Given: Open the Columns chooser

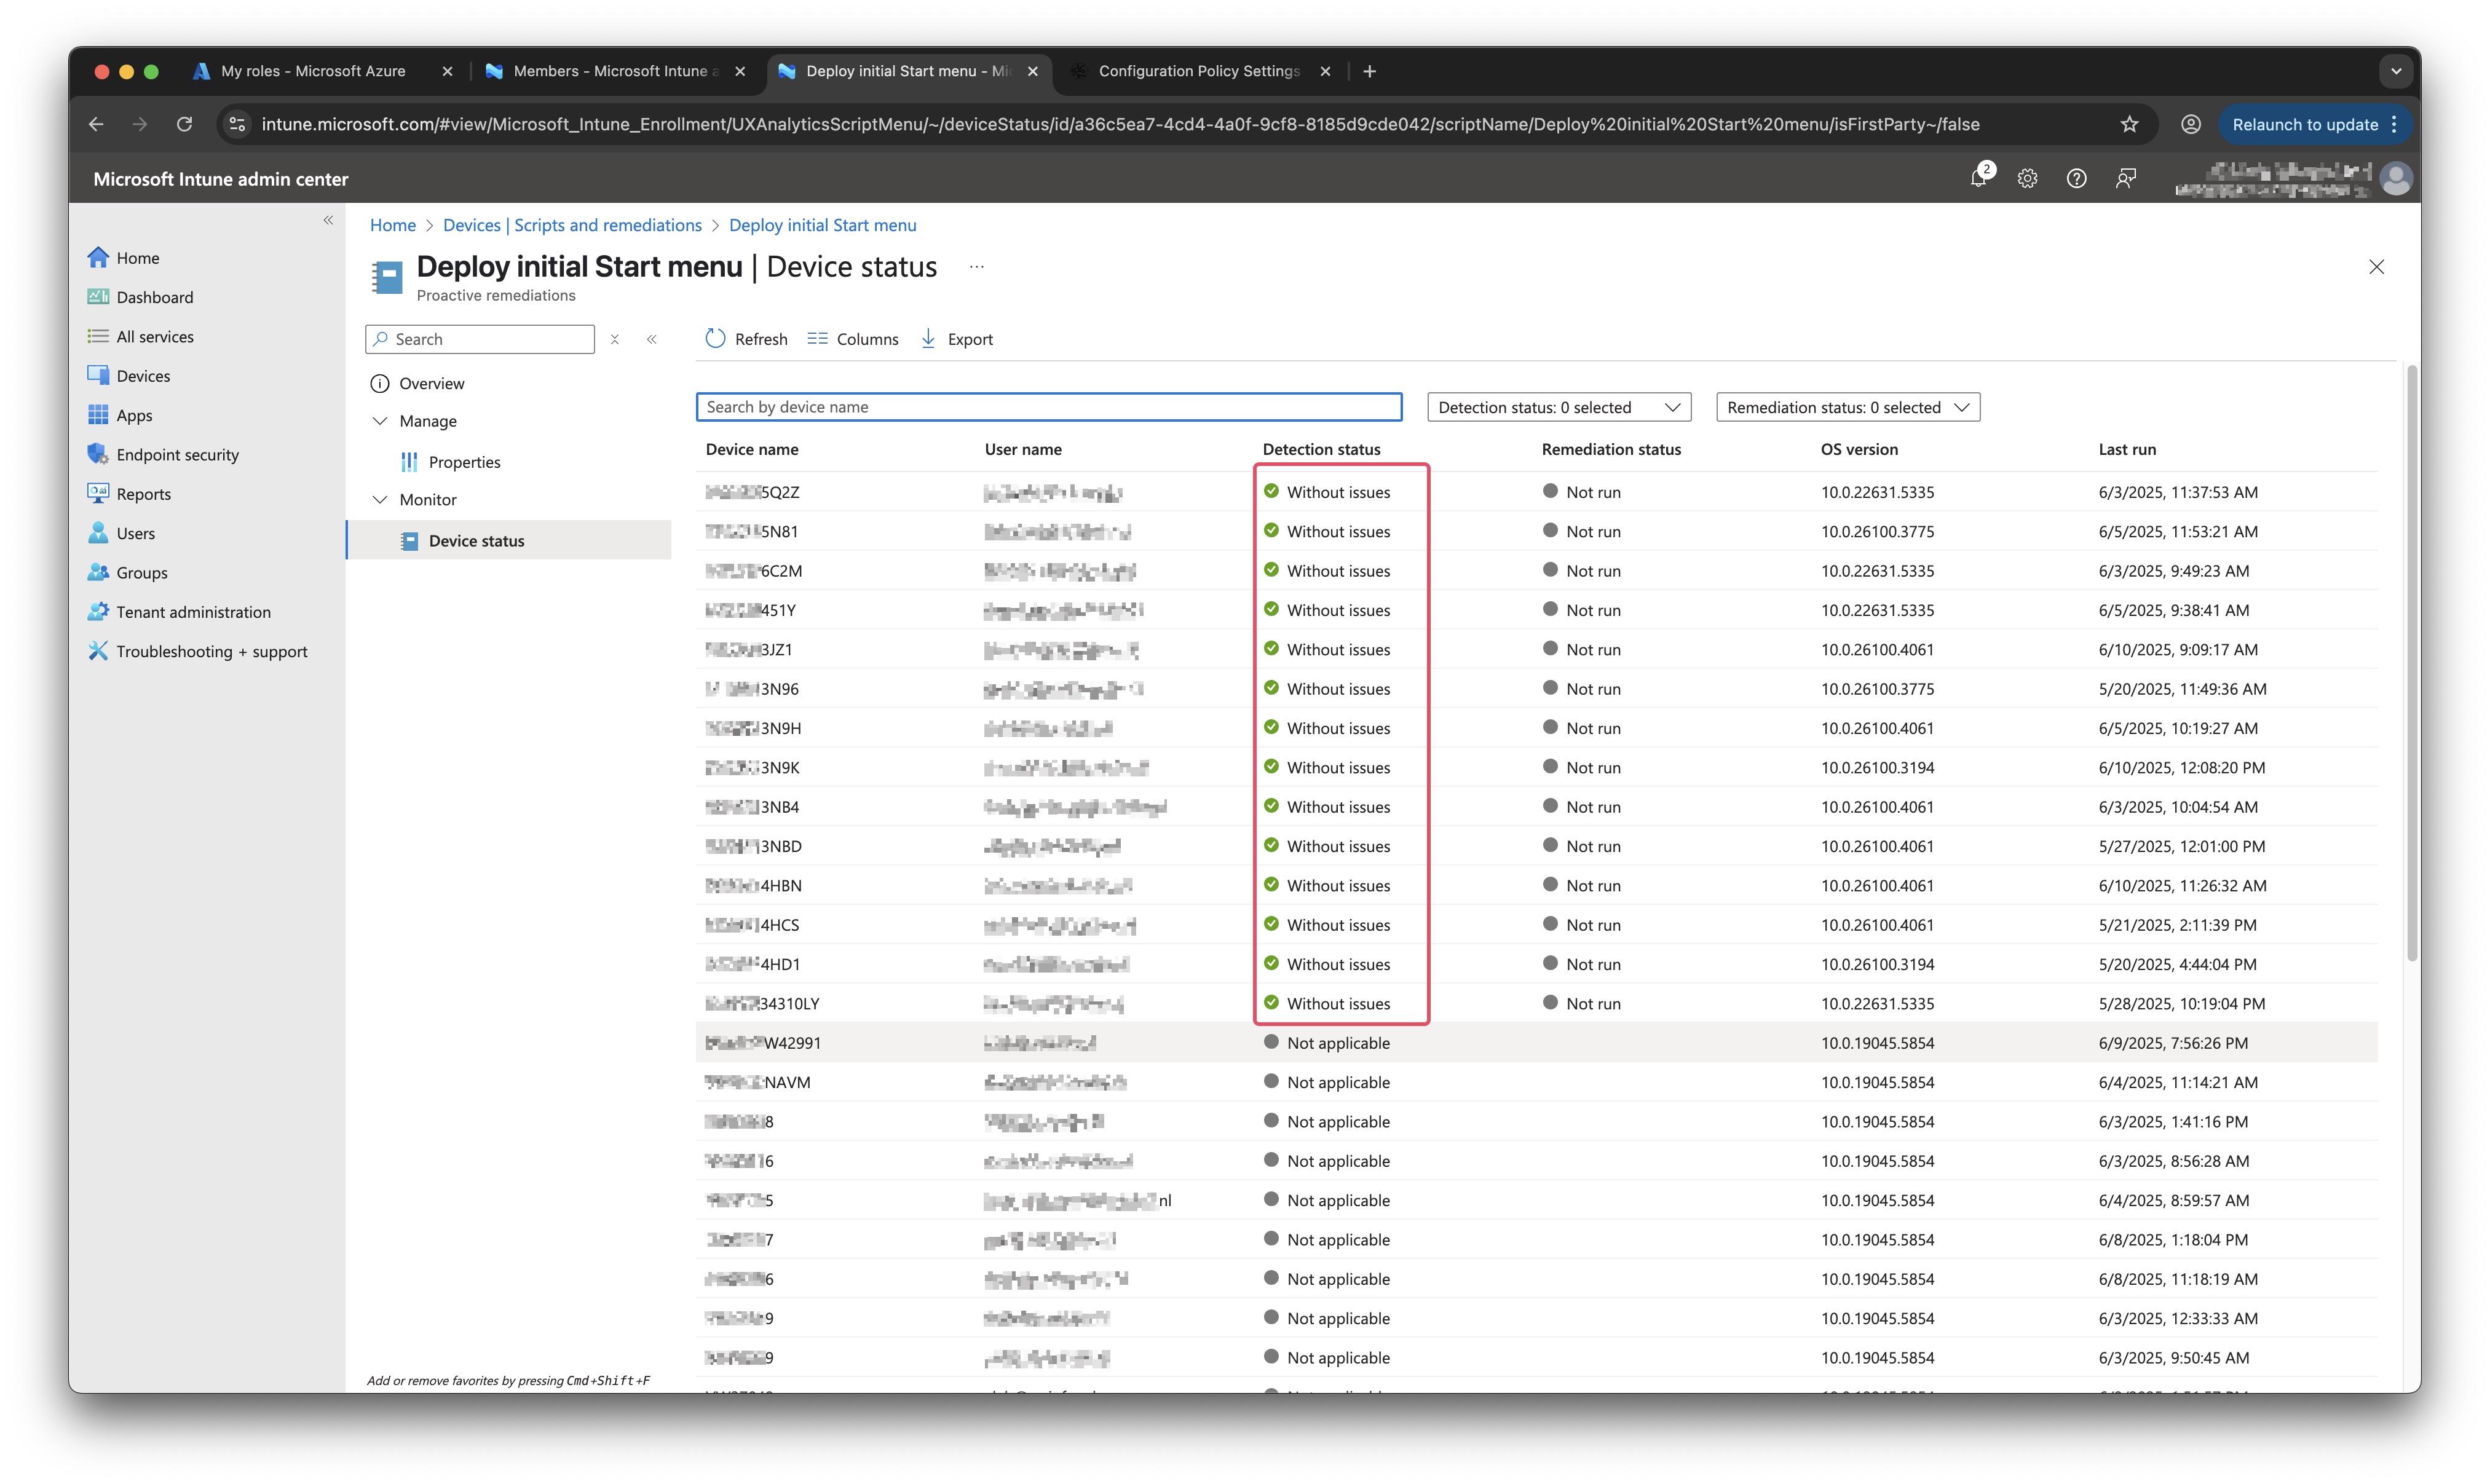Looking at the screenshot, I should (853, 339).
